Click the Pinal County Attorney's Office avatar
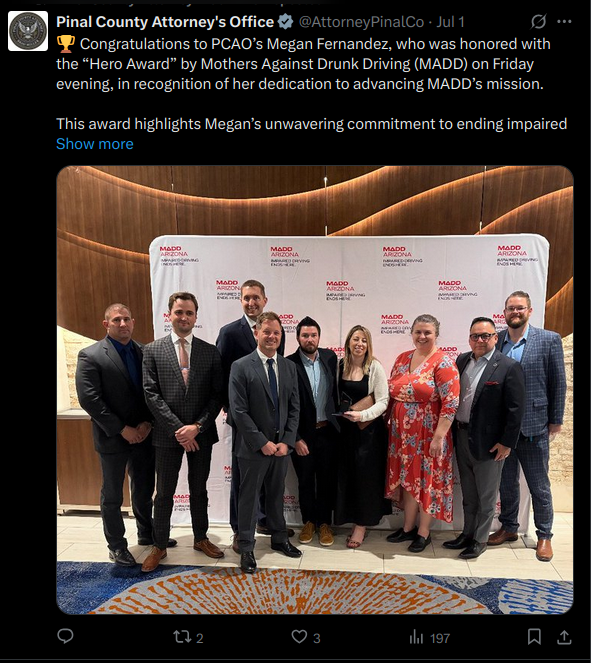 coord(28,31)
